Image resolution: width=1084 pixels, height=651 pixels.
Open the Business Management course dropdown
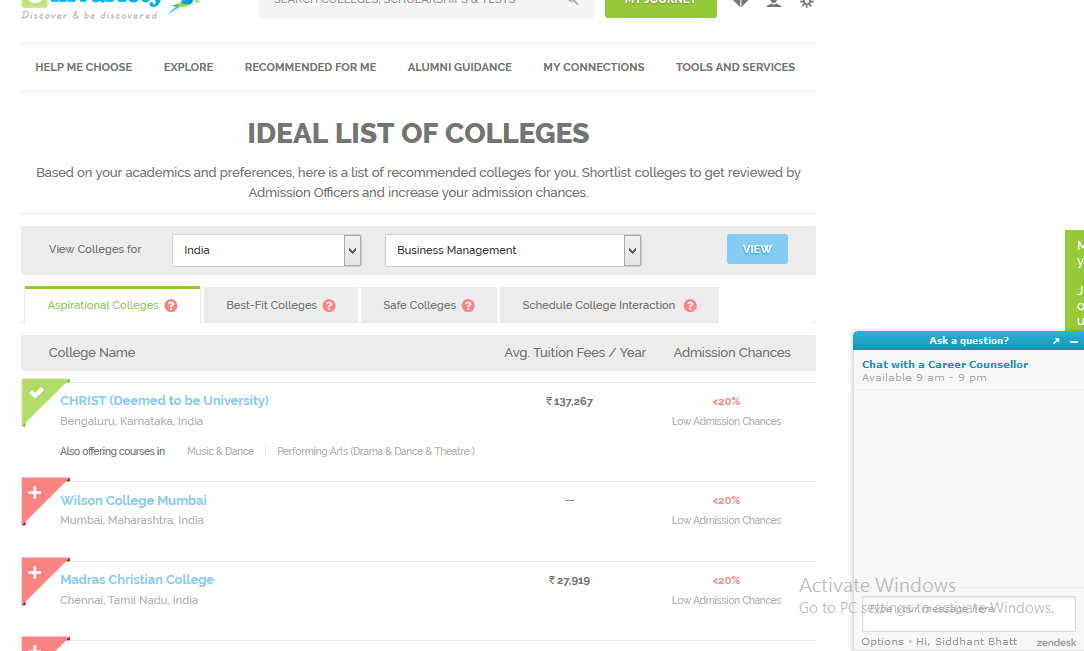pyautogui.click(x=513, y=250)
